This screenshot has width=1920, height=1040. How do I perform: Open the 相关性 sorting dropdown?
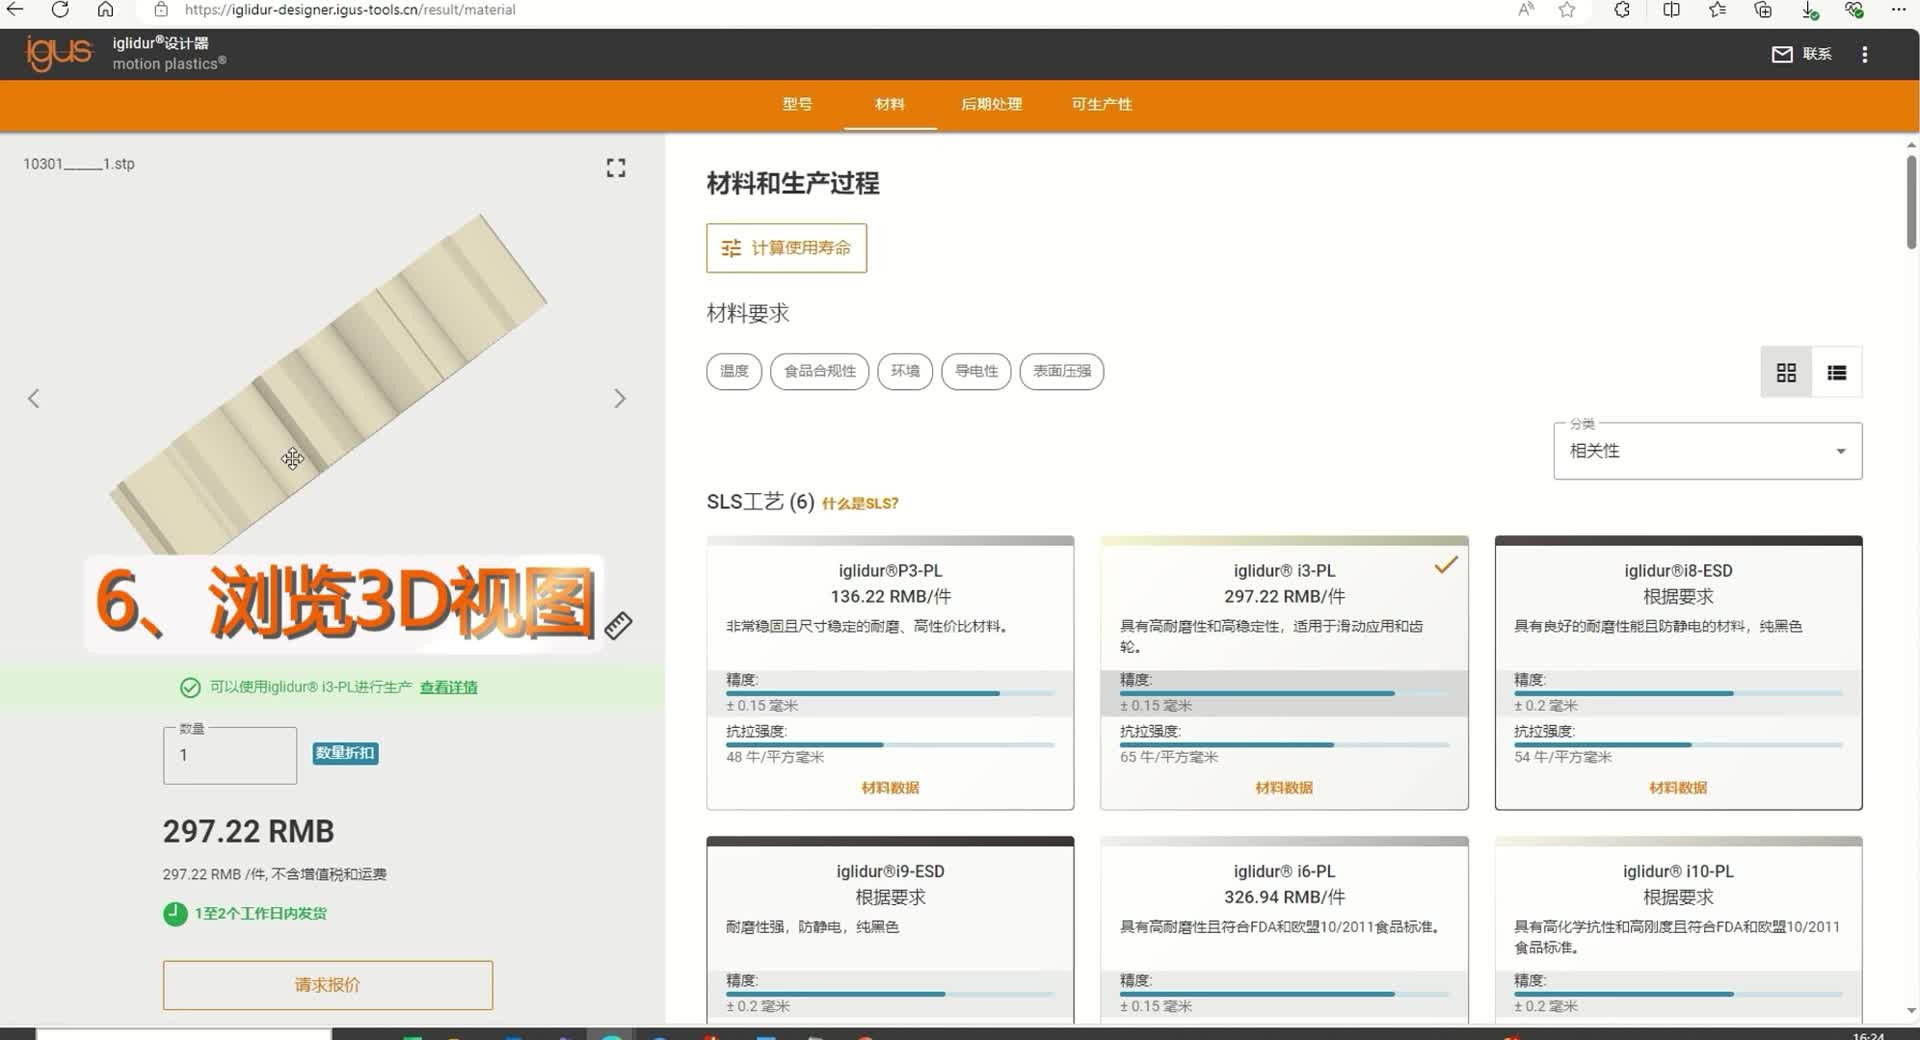pyautogui.click(x=1708, y=451)
